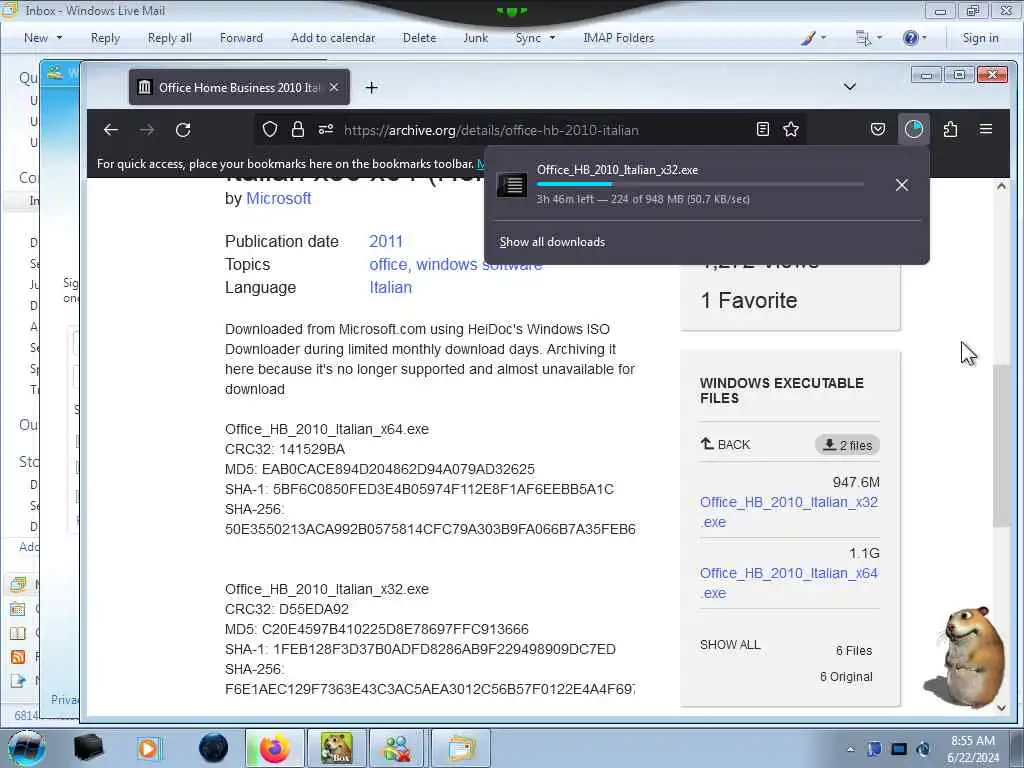Open the media player taskbar icon
Viewport: 1024px width, 768px height.
[x=150, y=748]
